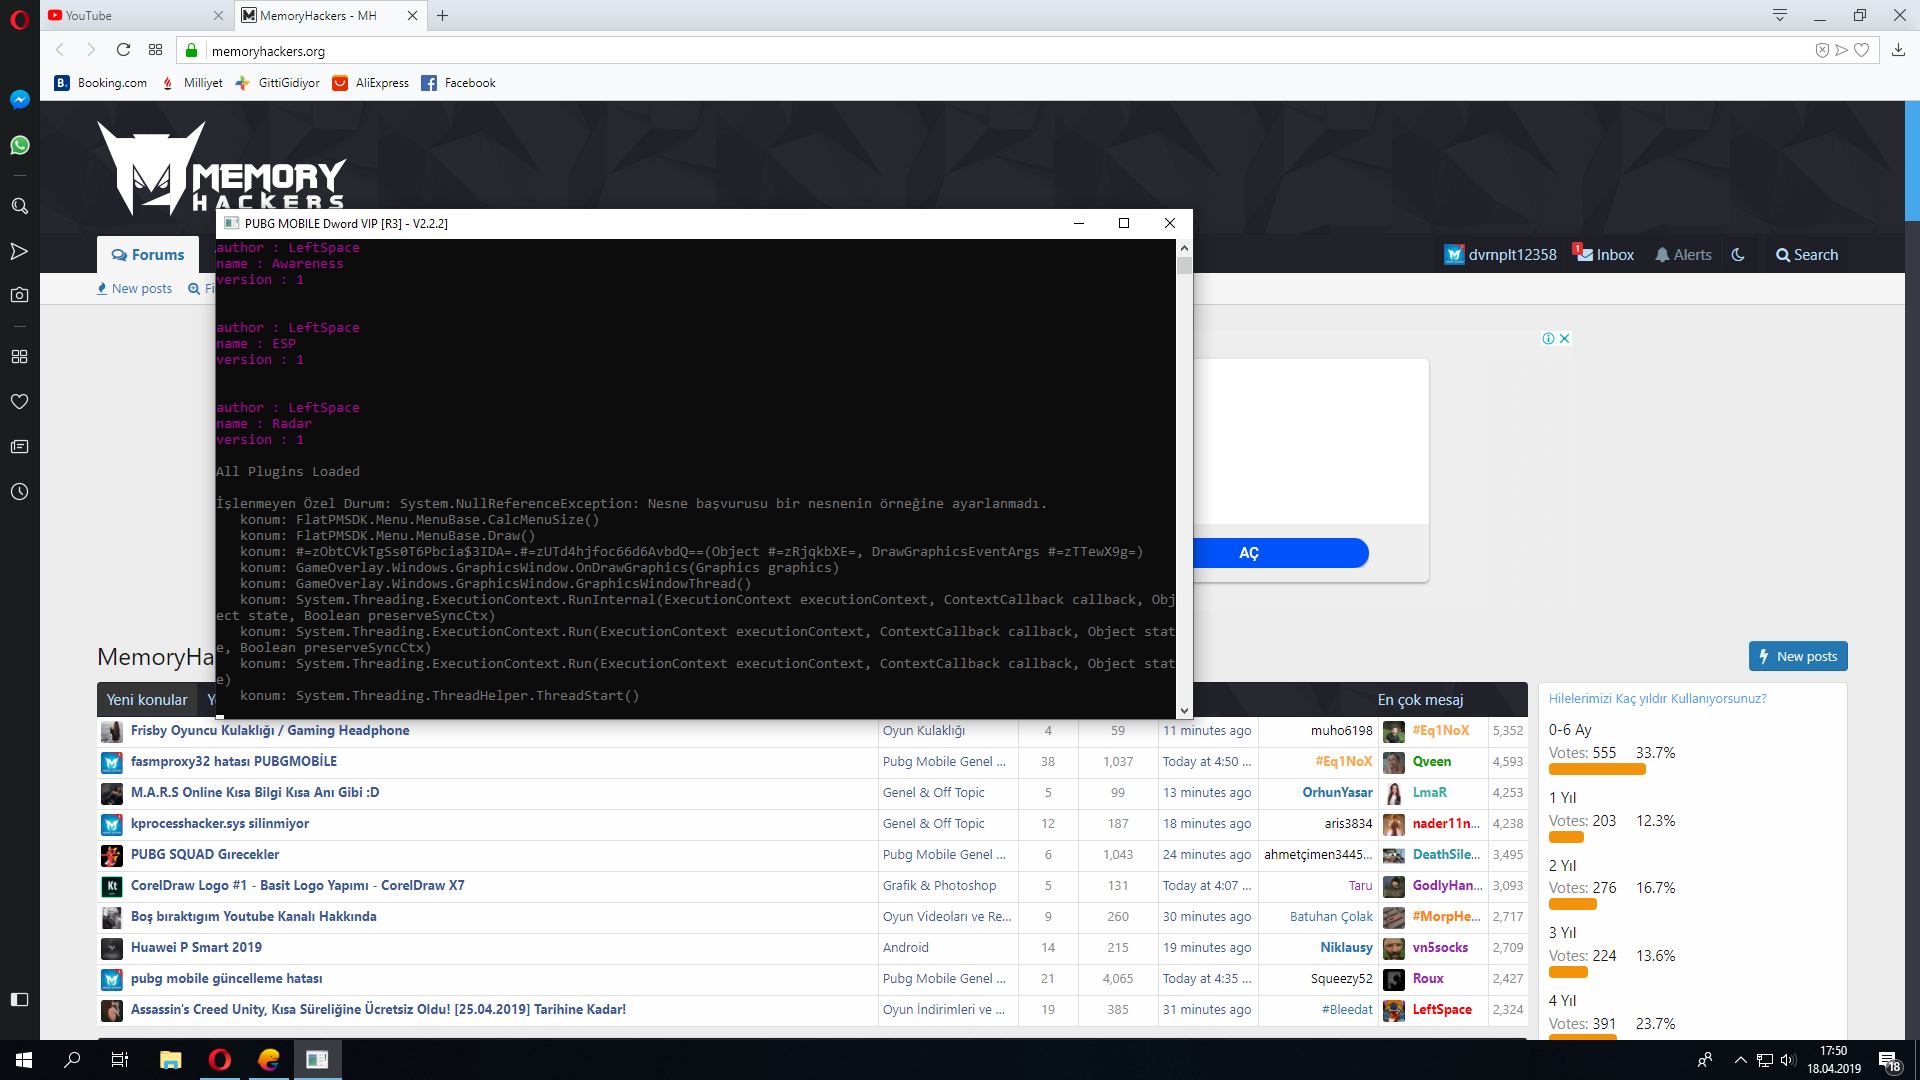This screenshot has width=1920, height=1080.
Task: Add page to bookmarks heart in address bar
Action: pos(1861,50)
